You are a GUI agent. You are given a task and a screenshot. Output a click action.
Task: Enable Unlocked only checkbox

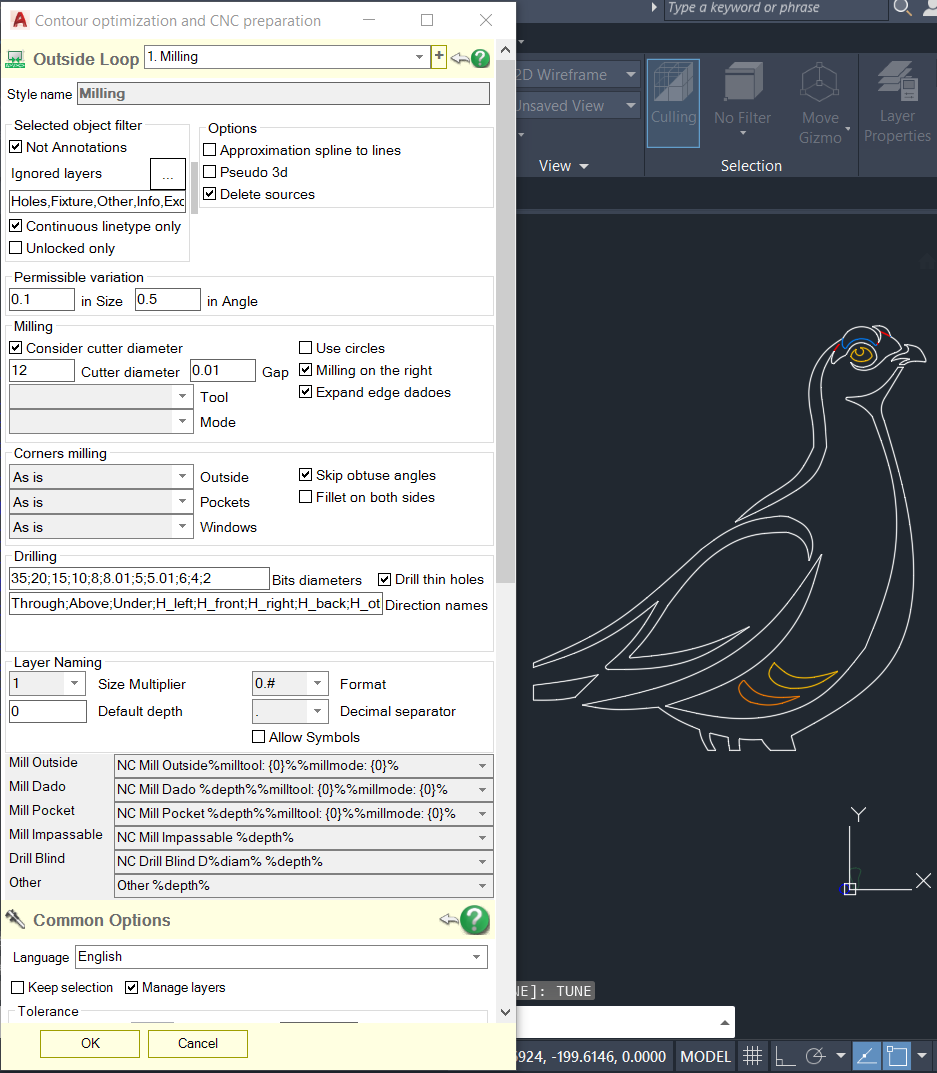tap(16, 247)
